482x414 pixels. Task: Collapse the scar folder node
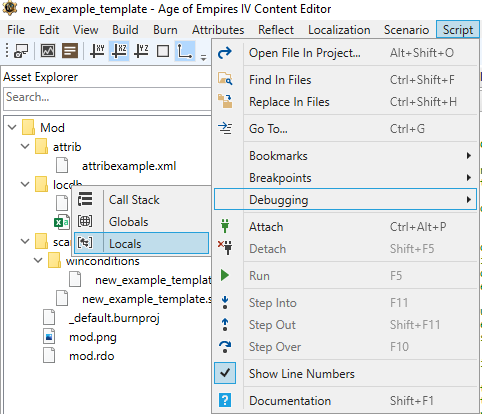(x=25, y=241)
